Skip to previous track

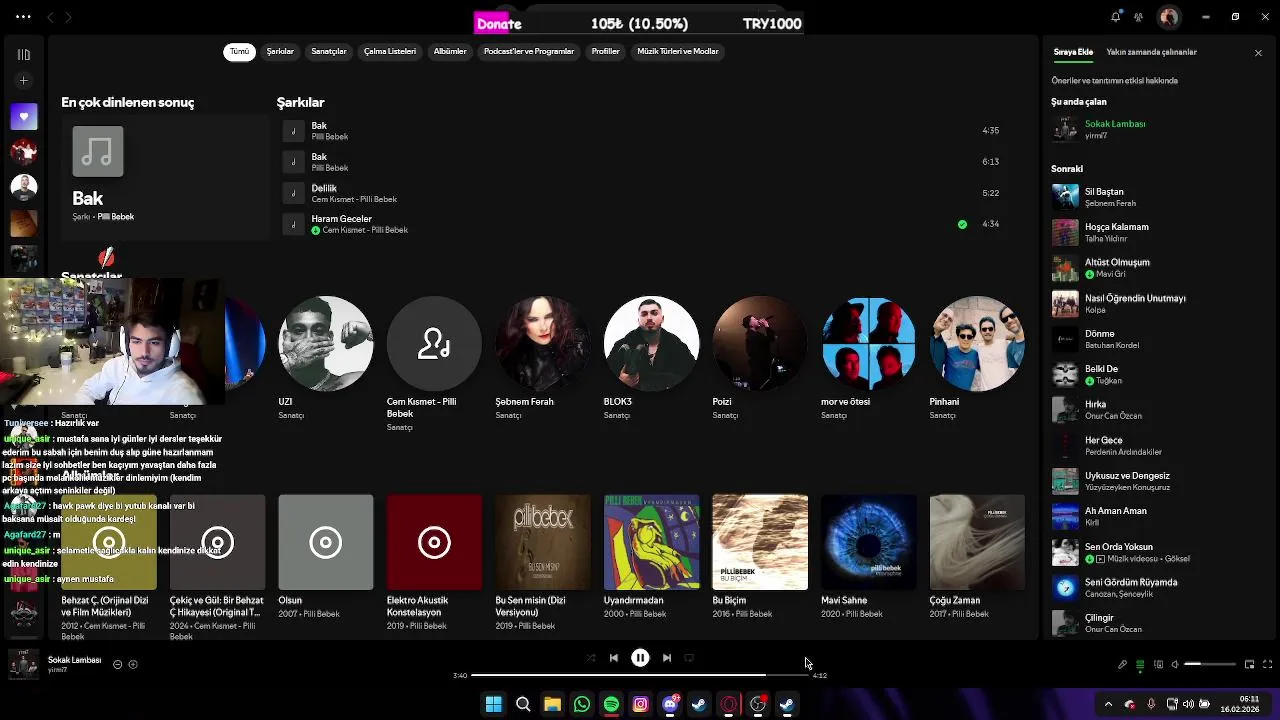click(x=614, y=658)
